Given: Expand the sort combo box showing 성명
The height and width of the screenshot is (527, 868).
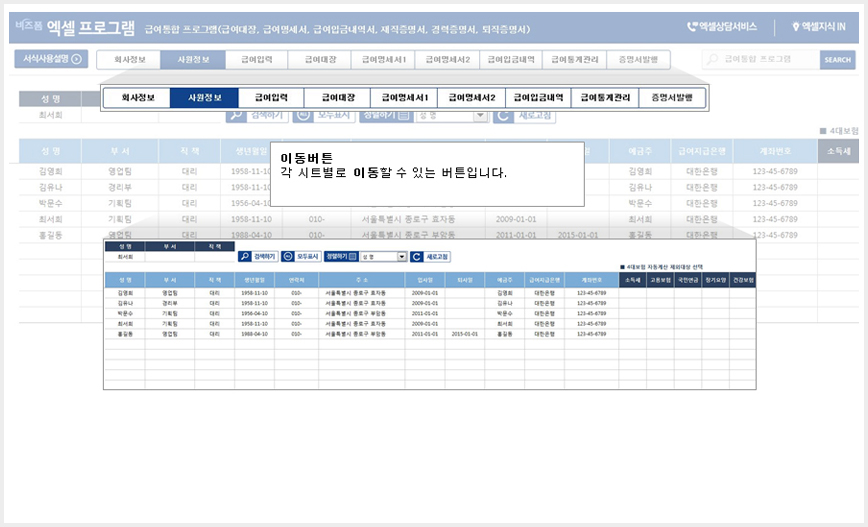Looking at the screenshot, I should coord(383,257).
